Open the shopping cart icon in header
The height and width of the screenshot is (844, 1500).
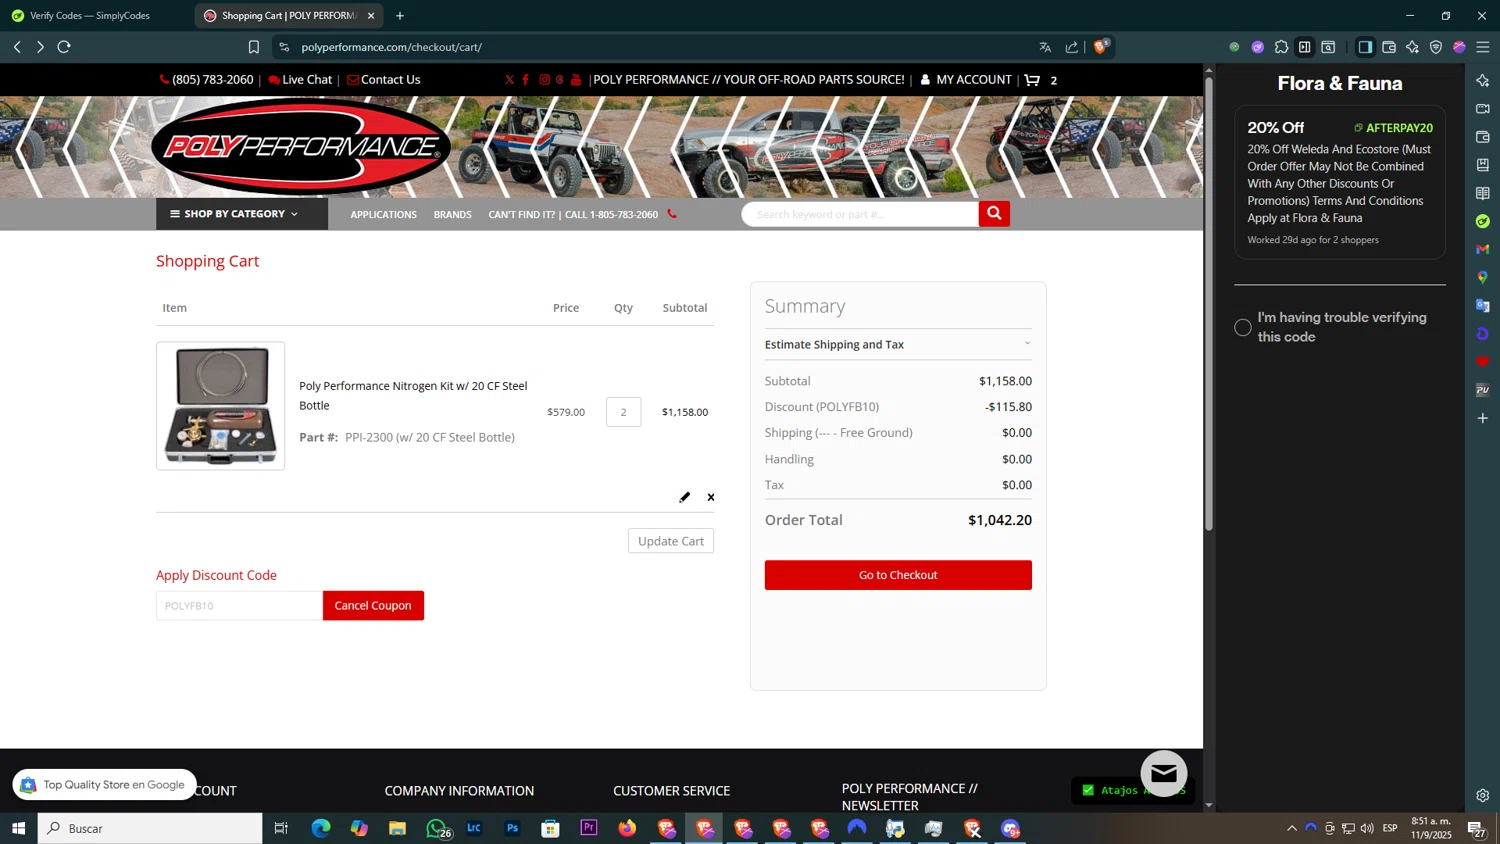(x=1033, y=80)
